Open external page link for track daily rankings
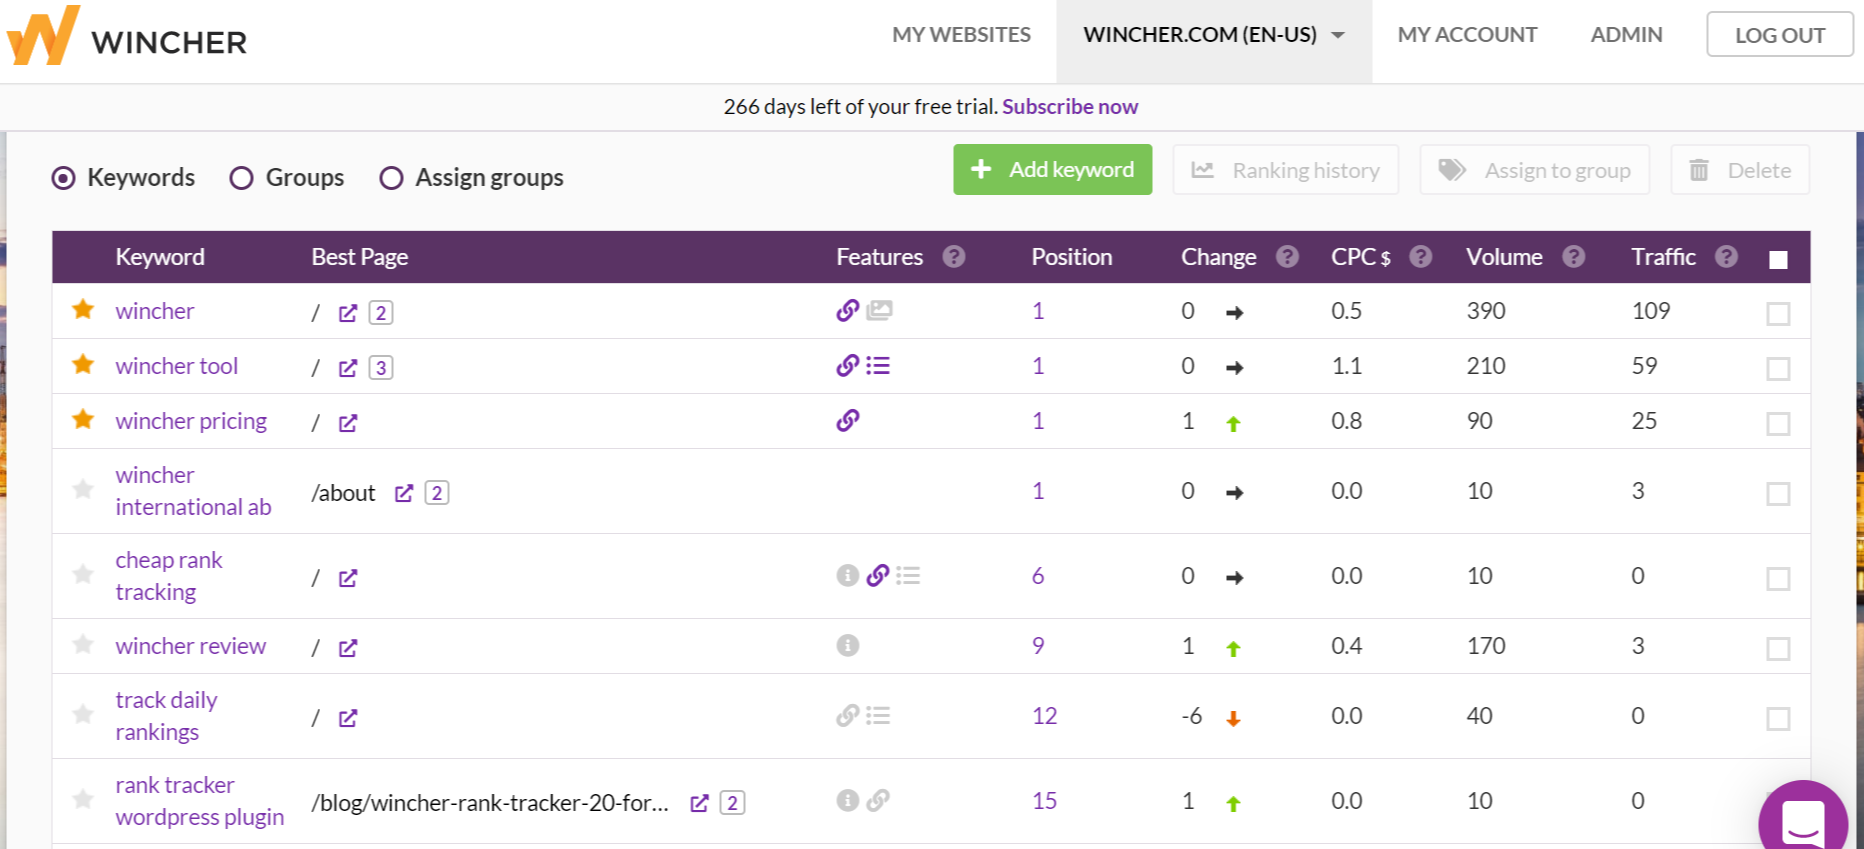Image resolution: width=1864 pixels, height=849 pixels. pos(348,718)
